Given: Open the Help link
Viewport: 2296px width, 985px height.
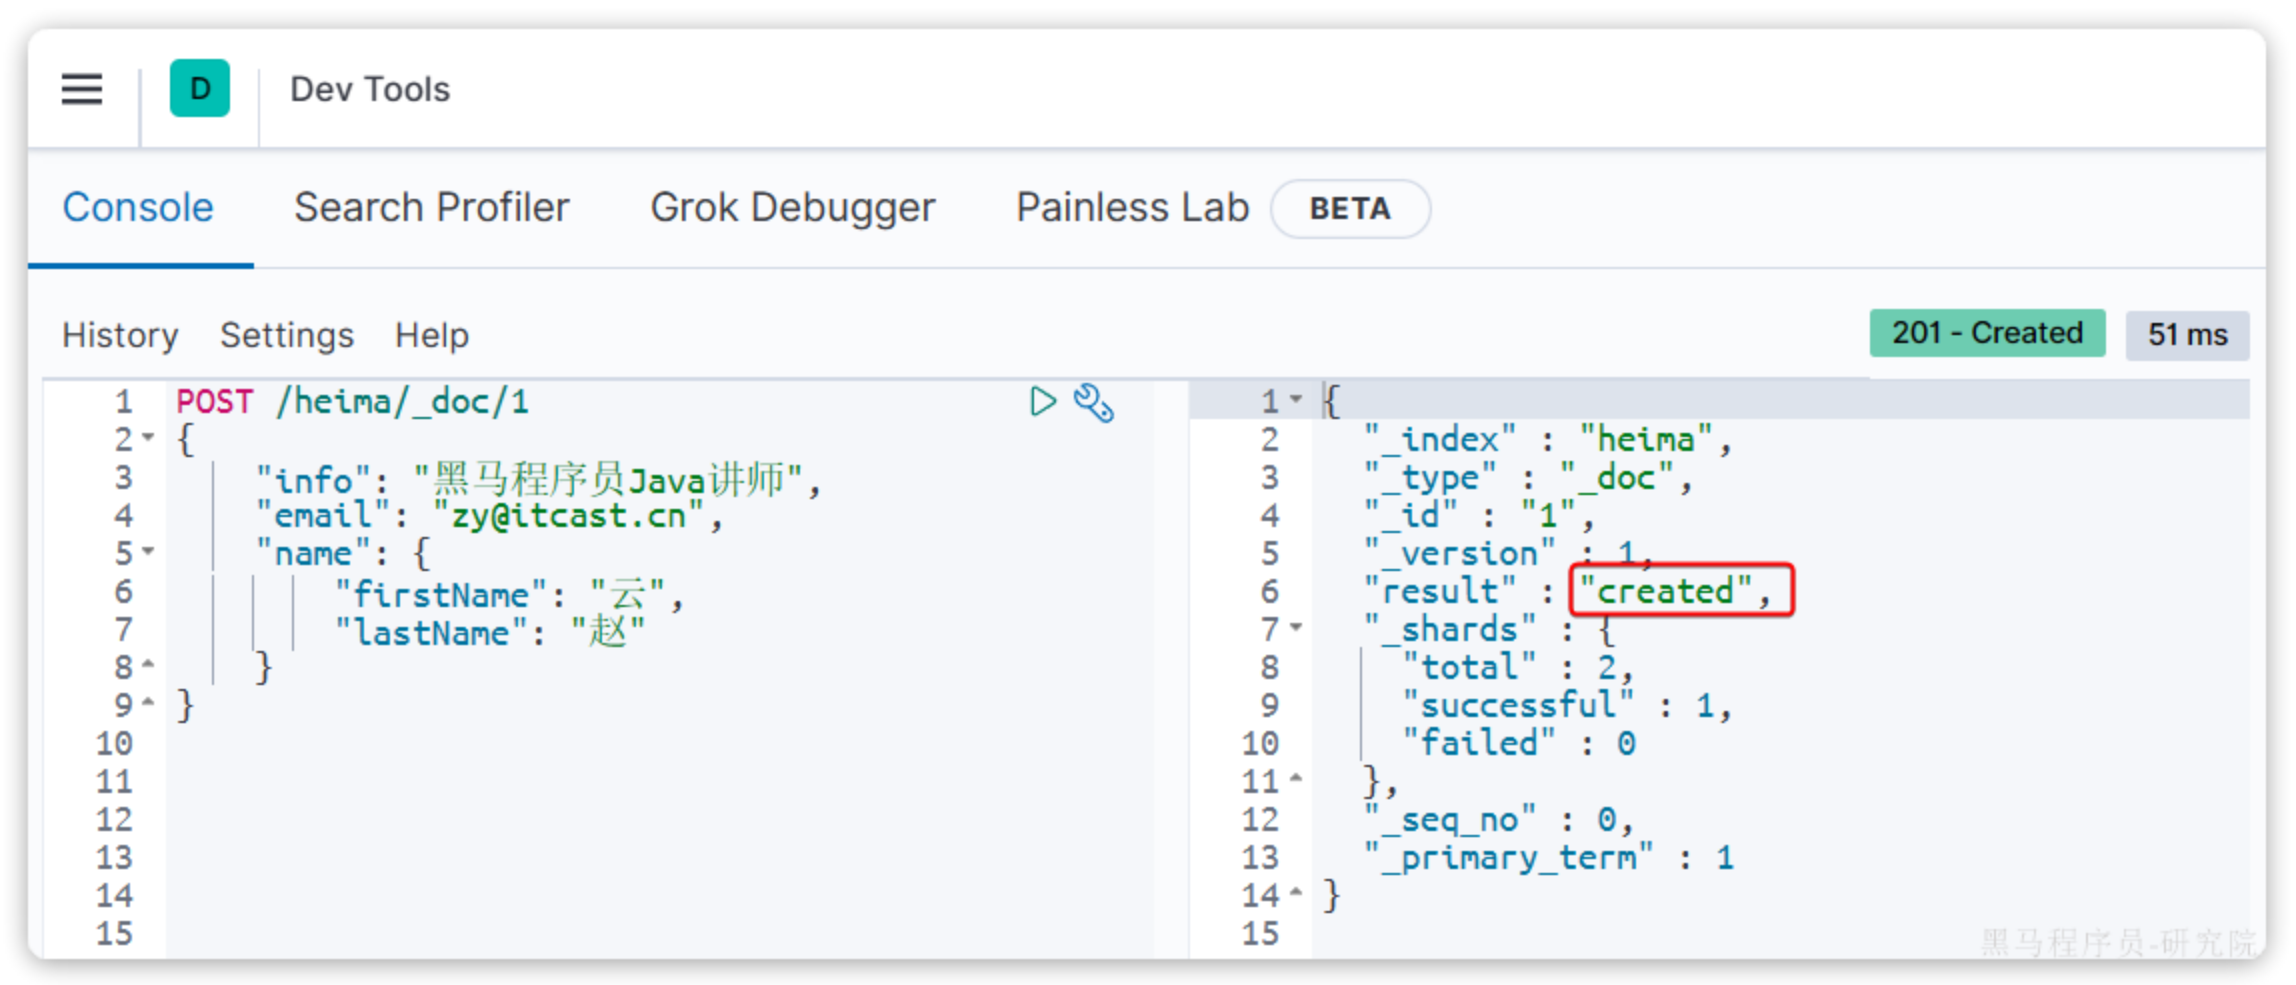Looking at the screenshot, I should [431, 335].
